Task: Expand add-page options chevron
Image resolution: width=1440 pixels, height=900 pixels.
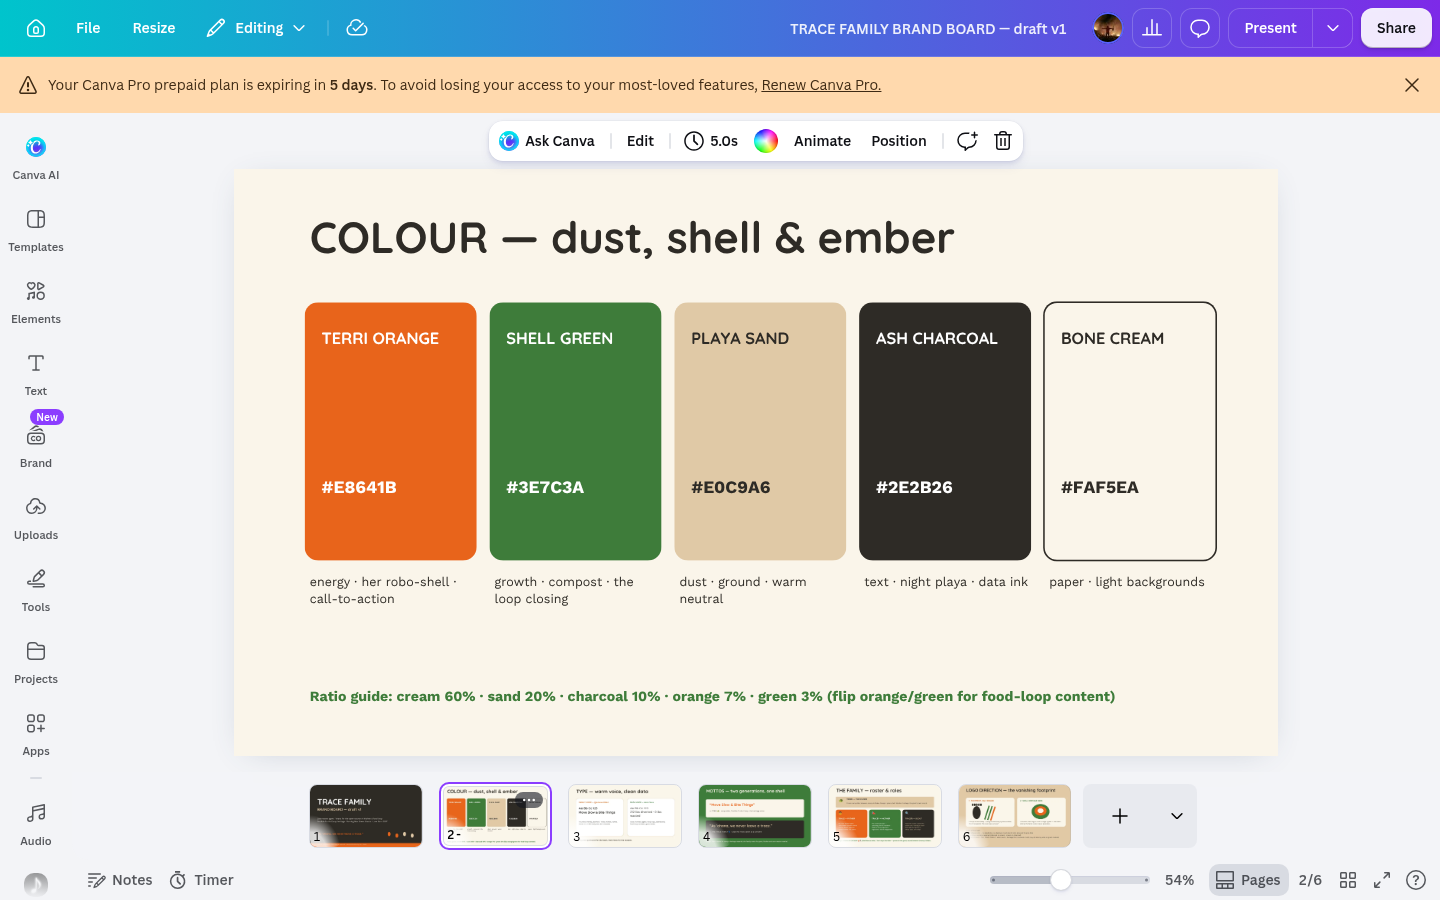Action: pyautogui.click(x=1177, y=816)
